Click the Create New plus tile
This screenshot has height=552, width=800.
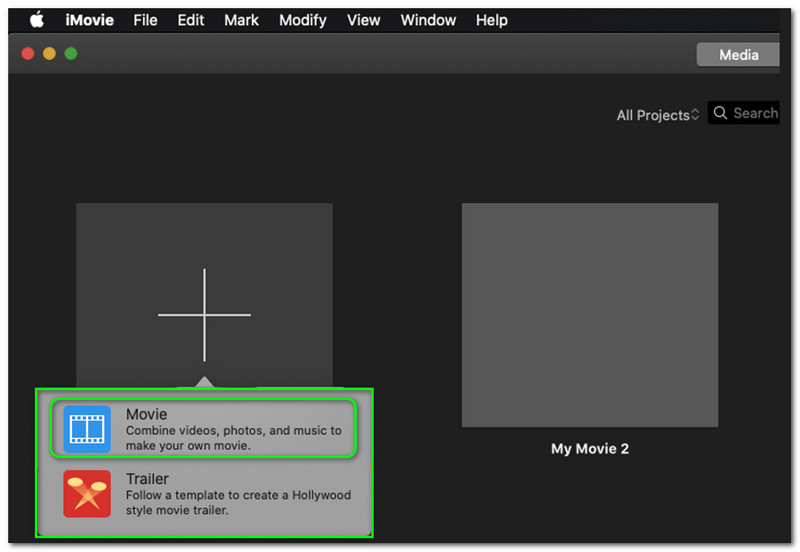pyautogui.click(x=204, y=295)
